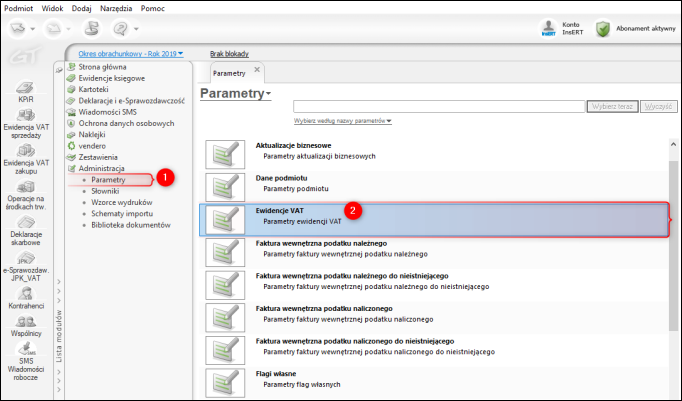Open the Kontrahenci module icon
The height and width of the screenshot is (401, 682).
coord(26,294)
